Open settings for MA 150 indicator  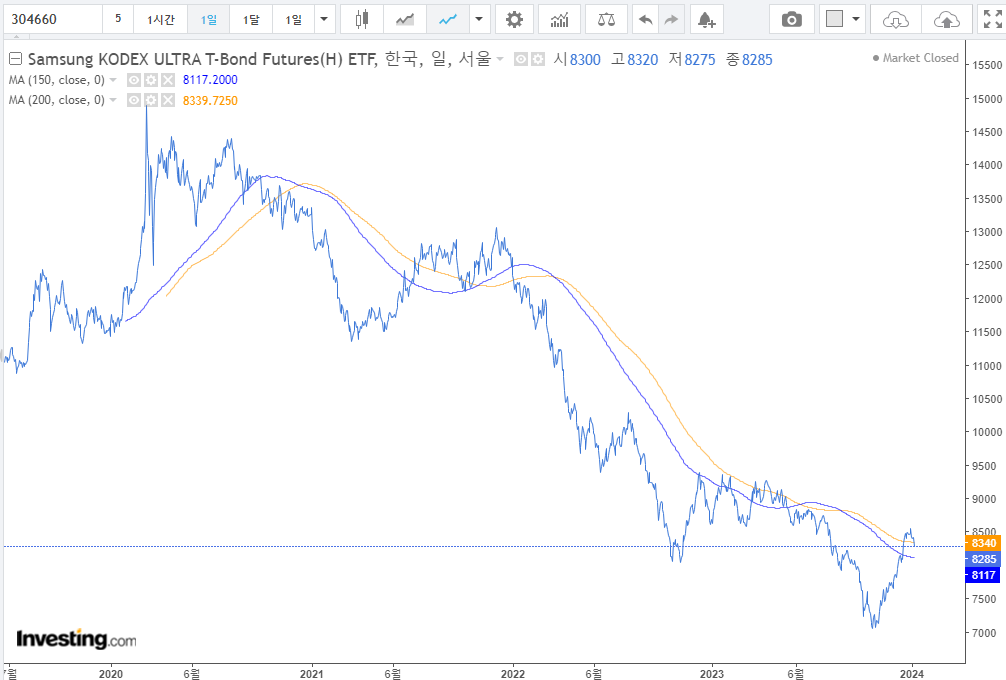[x=151, y=80]
